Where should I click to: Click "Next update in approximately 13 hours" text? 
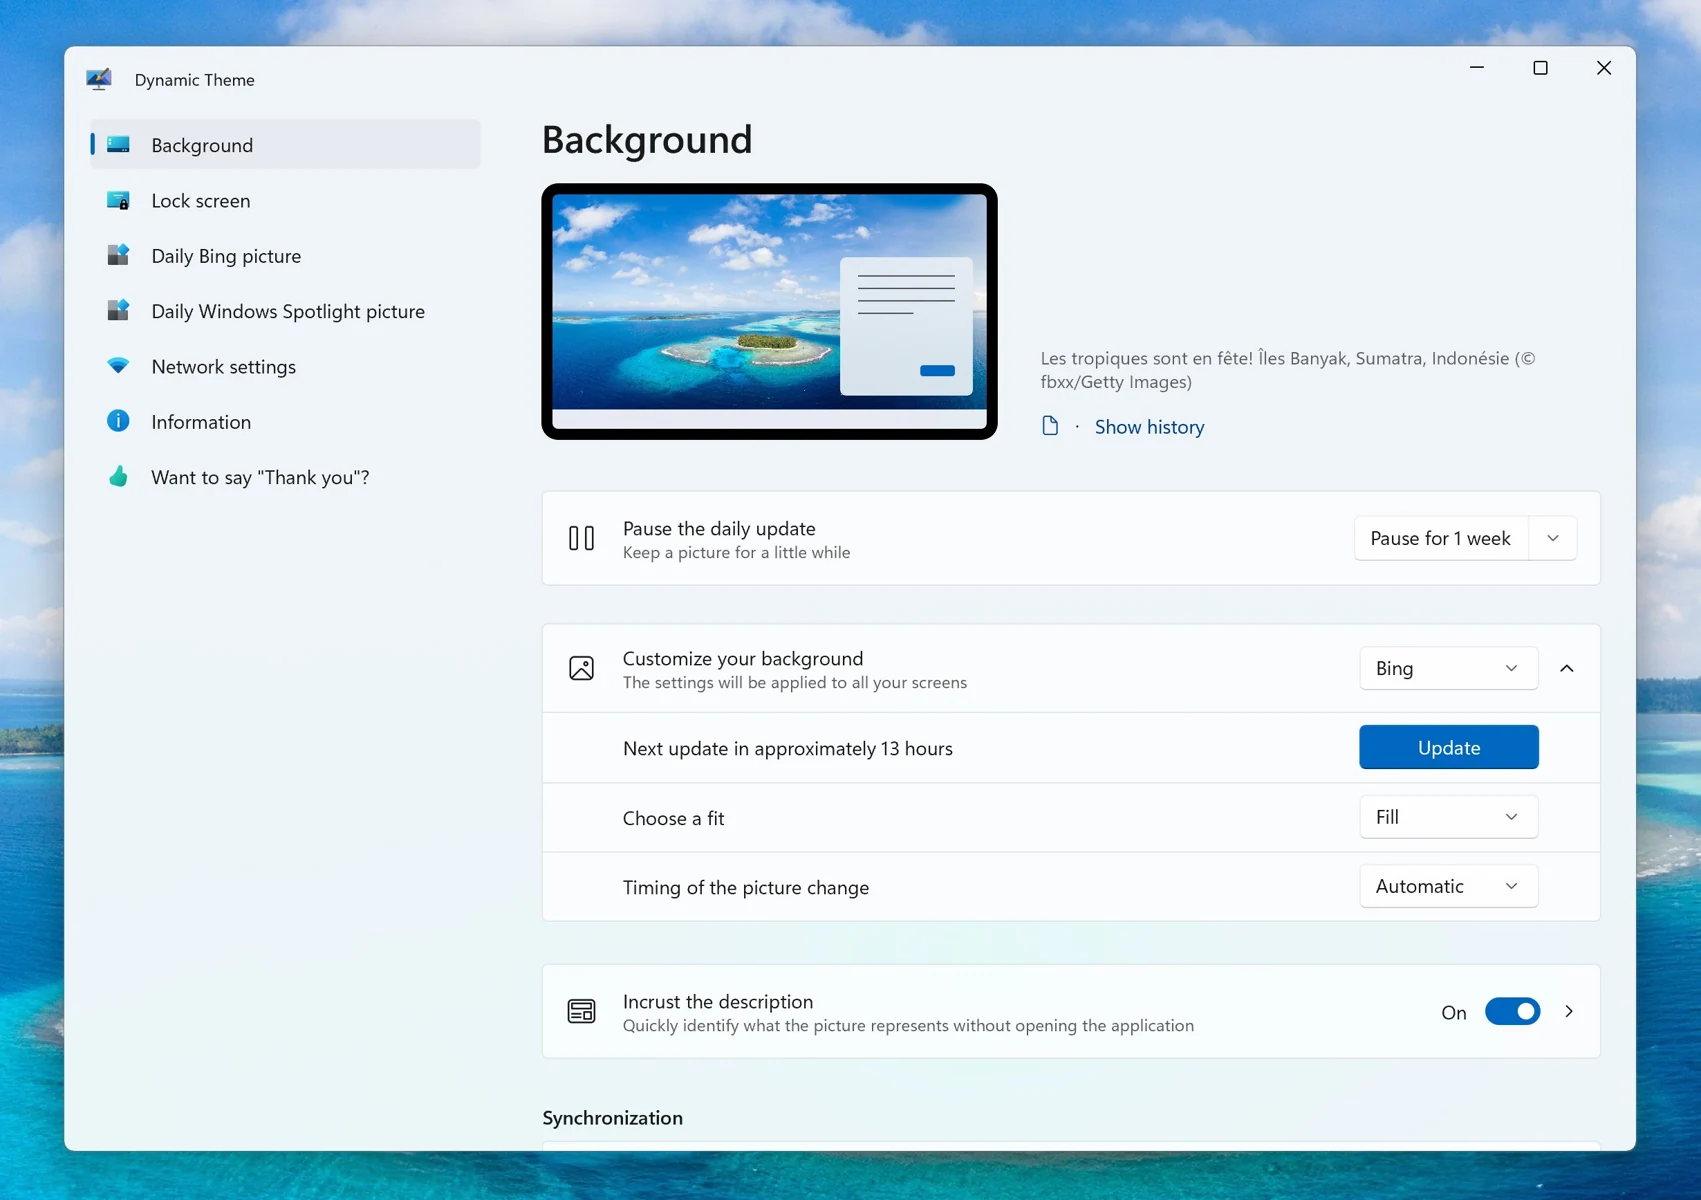coord(787,748)
